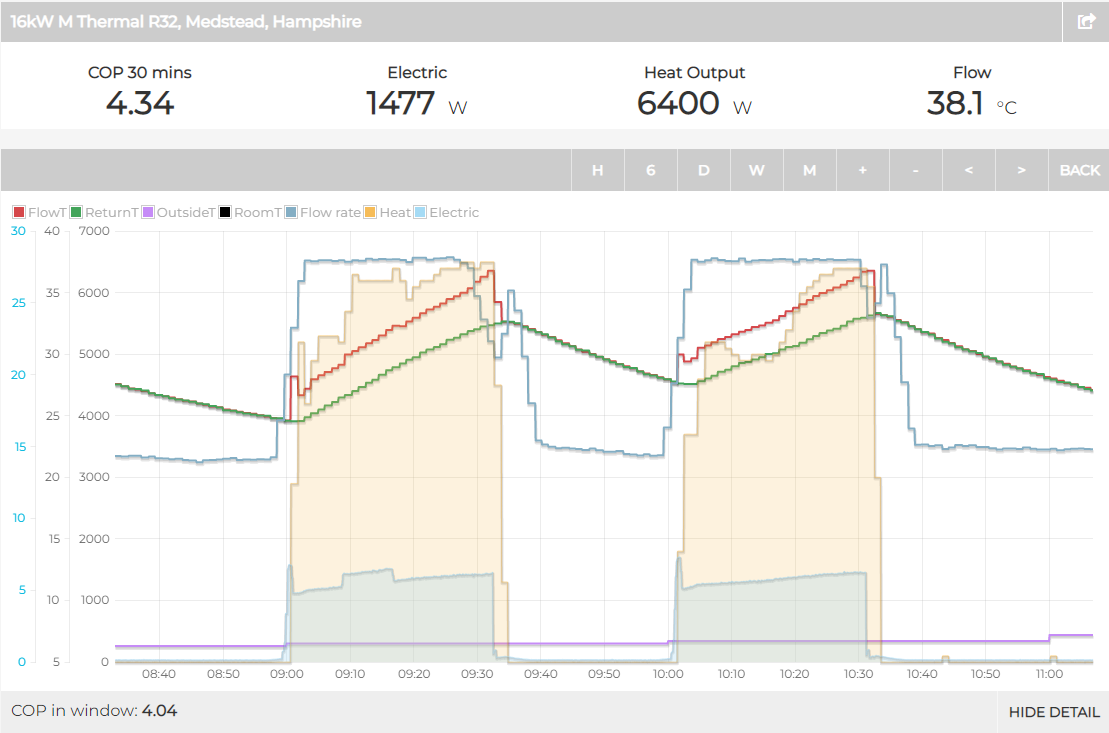Click the 10:00 label on the time axis
1109x733 pixels.
tap(668, 674)
